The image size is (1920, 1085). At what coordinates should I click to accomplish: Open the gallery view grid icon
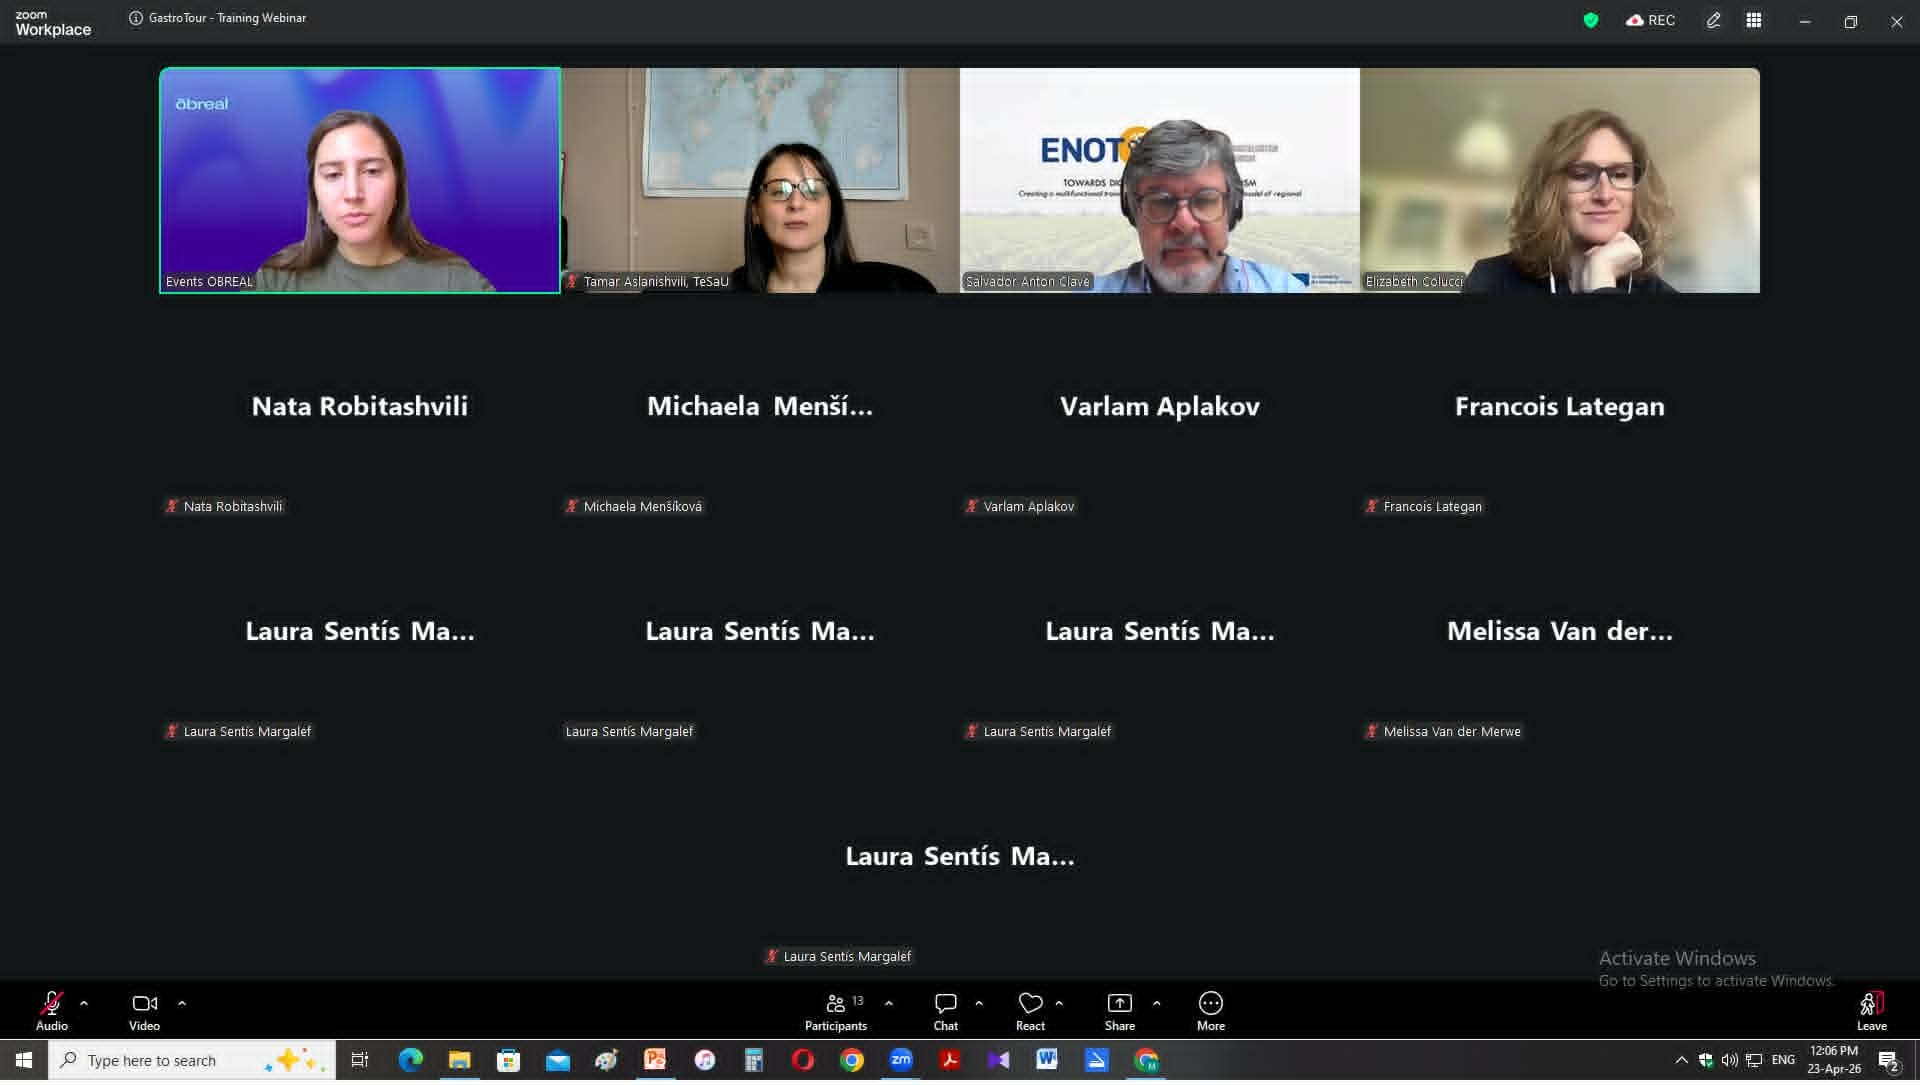(1754, 21)
